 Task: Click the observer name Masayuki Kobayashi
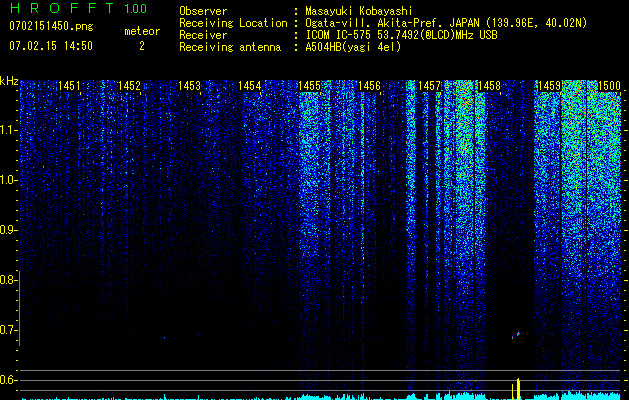(x=359, y=11)
